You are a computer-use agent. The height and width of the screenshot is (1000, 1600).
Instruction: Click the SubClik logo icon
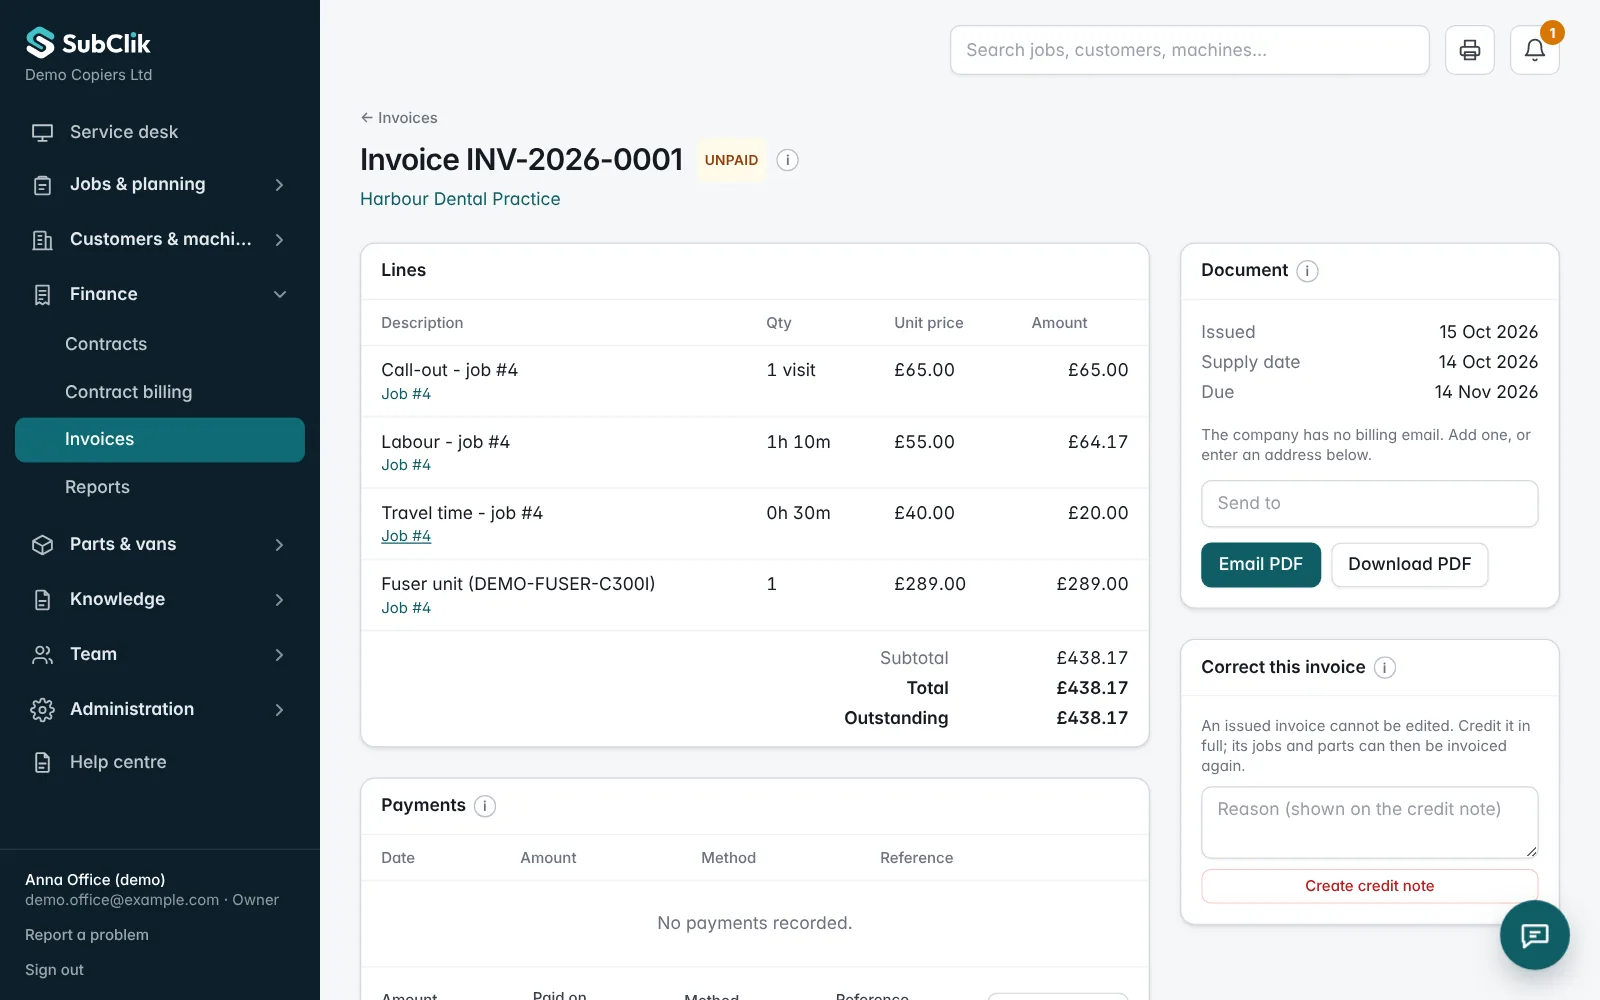pos(40,43)
